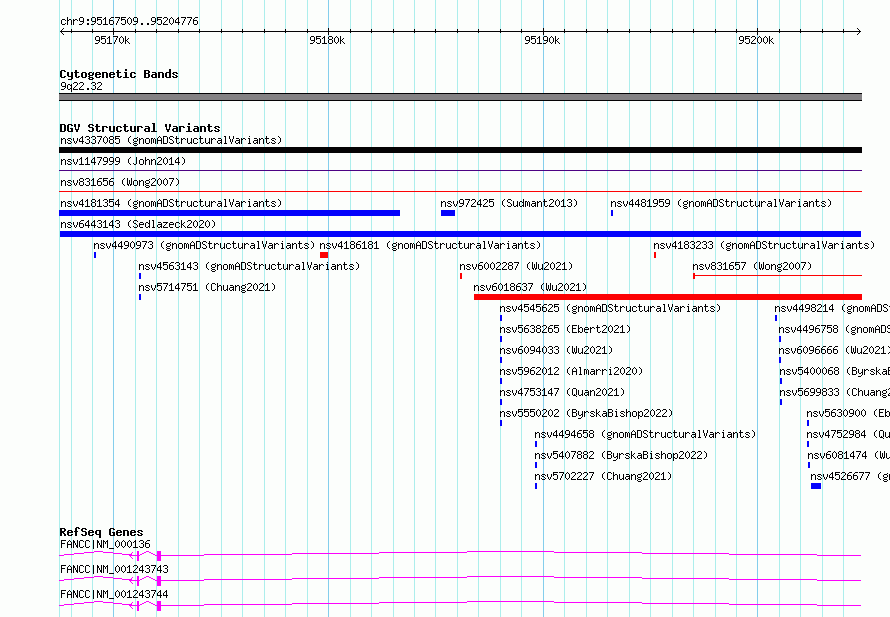Click the small blue nsv972425 bar

tap(448, 213)
